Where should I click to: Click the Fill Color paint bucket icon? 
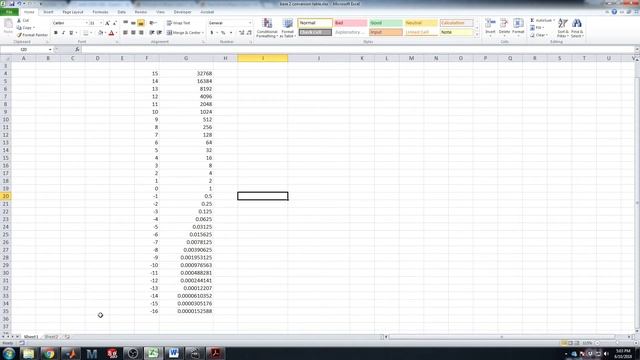tap(100, 33)
